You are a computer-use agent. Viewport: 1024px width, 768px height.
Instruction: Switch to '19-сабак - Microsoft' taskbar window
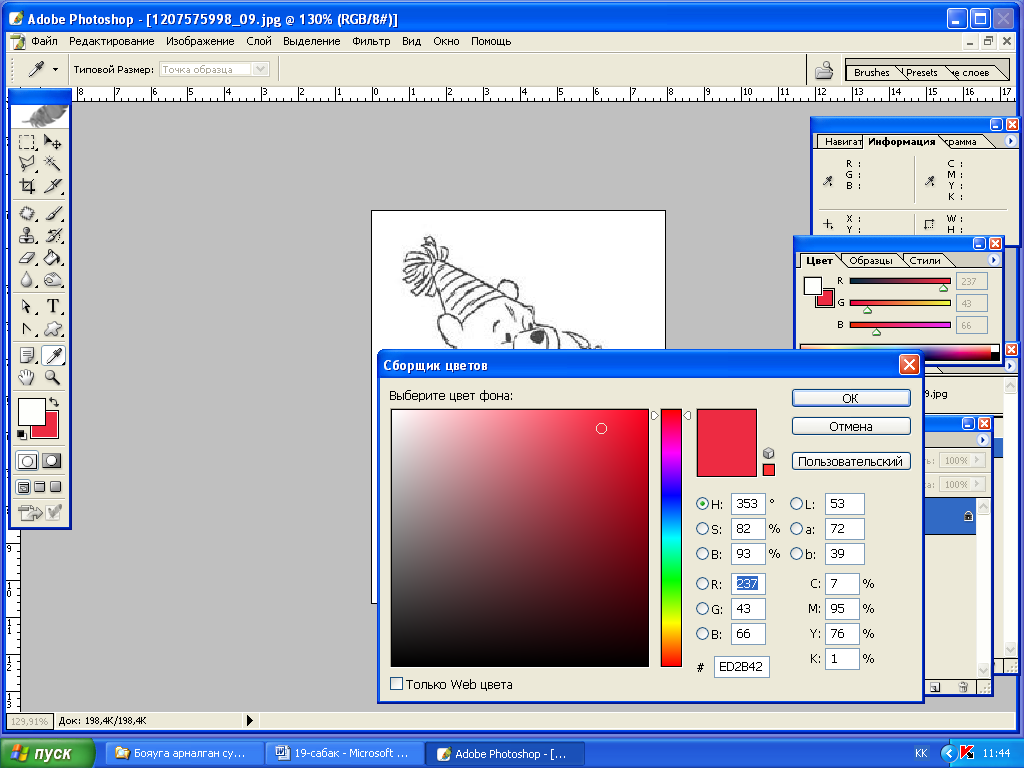(x=344, y=754)
